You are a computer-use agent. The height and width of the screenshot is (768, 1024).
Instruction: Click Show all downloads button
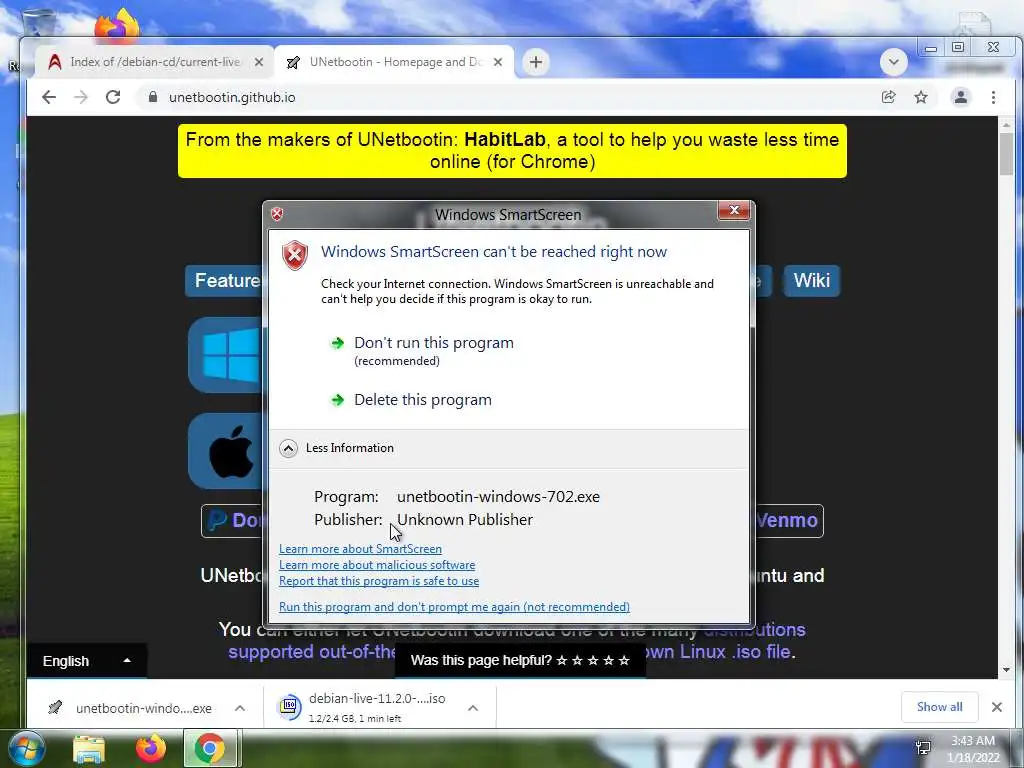pos(939,707)
